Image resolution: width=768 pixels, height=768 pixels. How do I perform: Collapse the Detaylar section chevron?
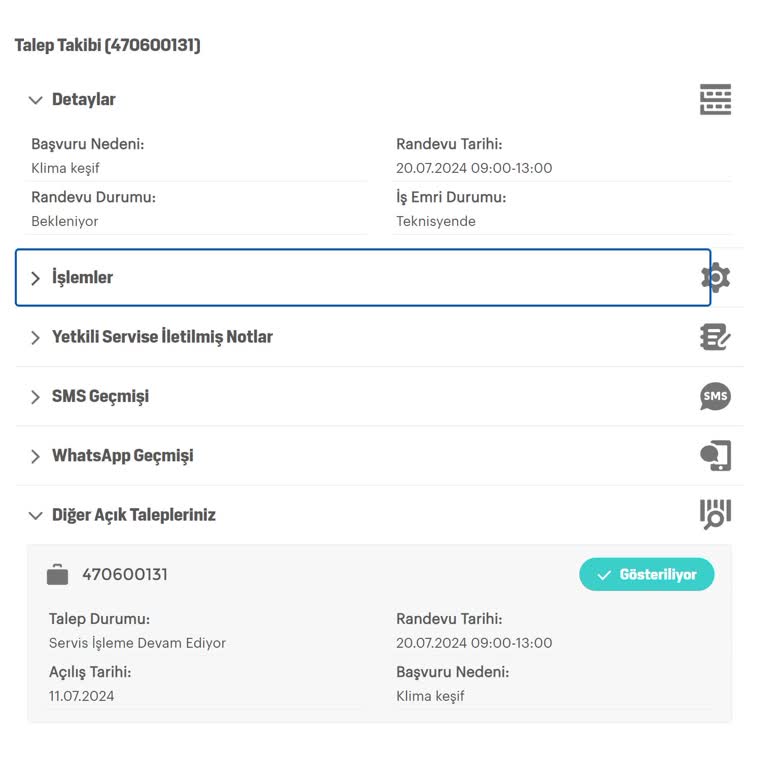point(36,100)
